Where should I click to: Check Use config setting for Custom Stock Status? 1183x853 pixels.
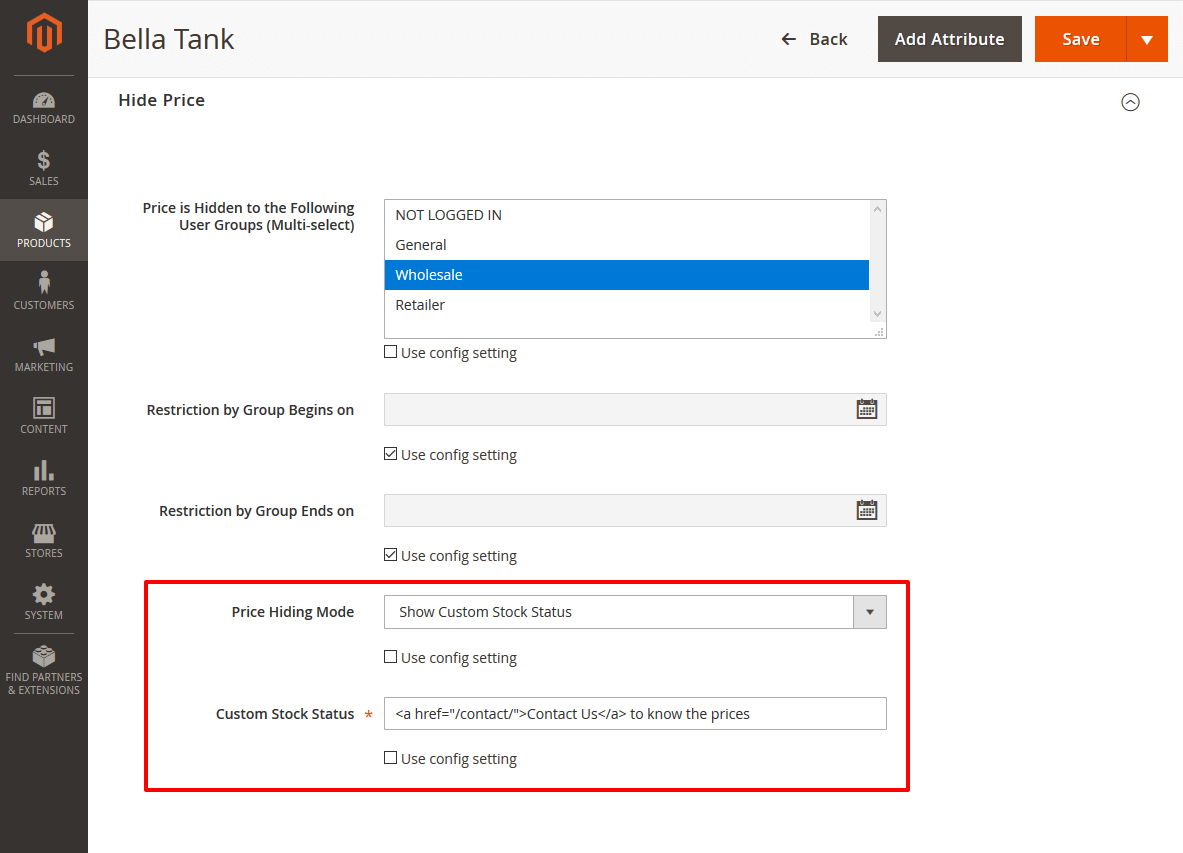click(x=391, y=758)
